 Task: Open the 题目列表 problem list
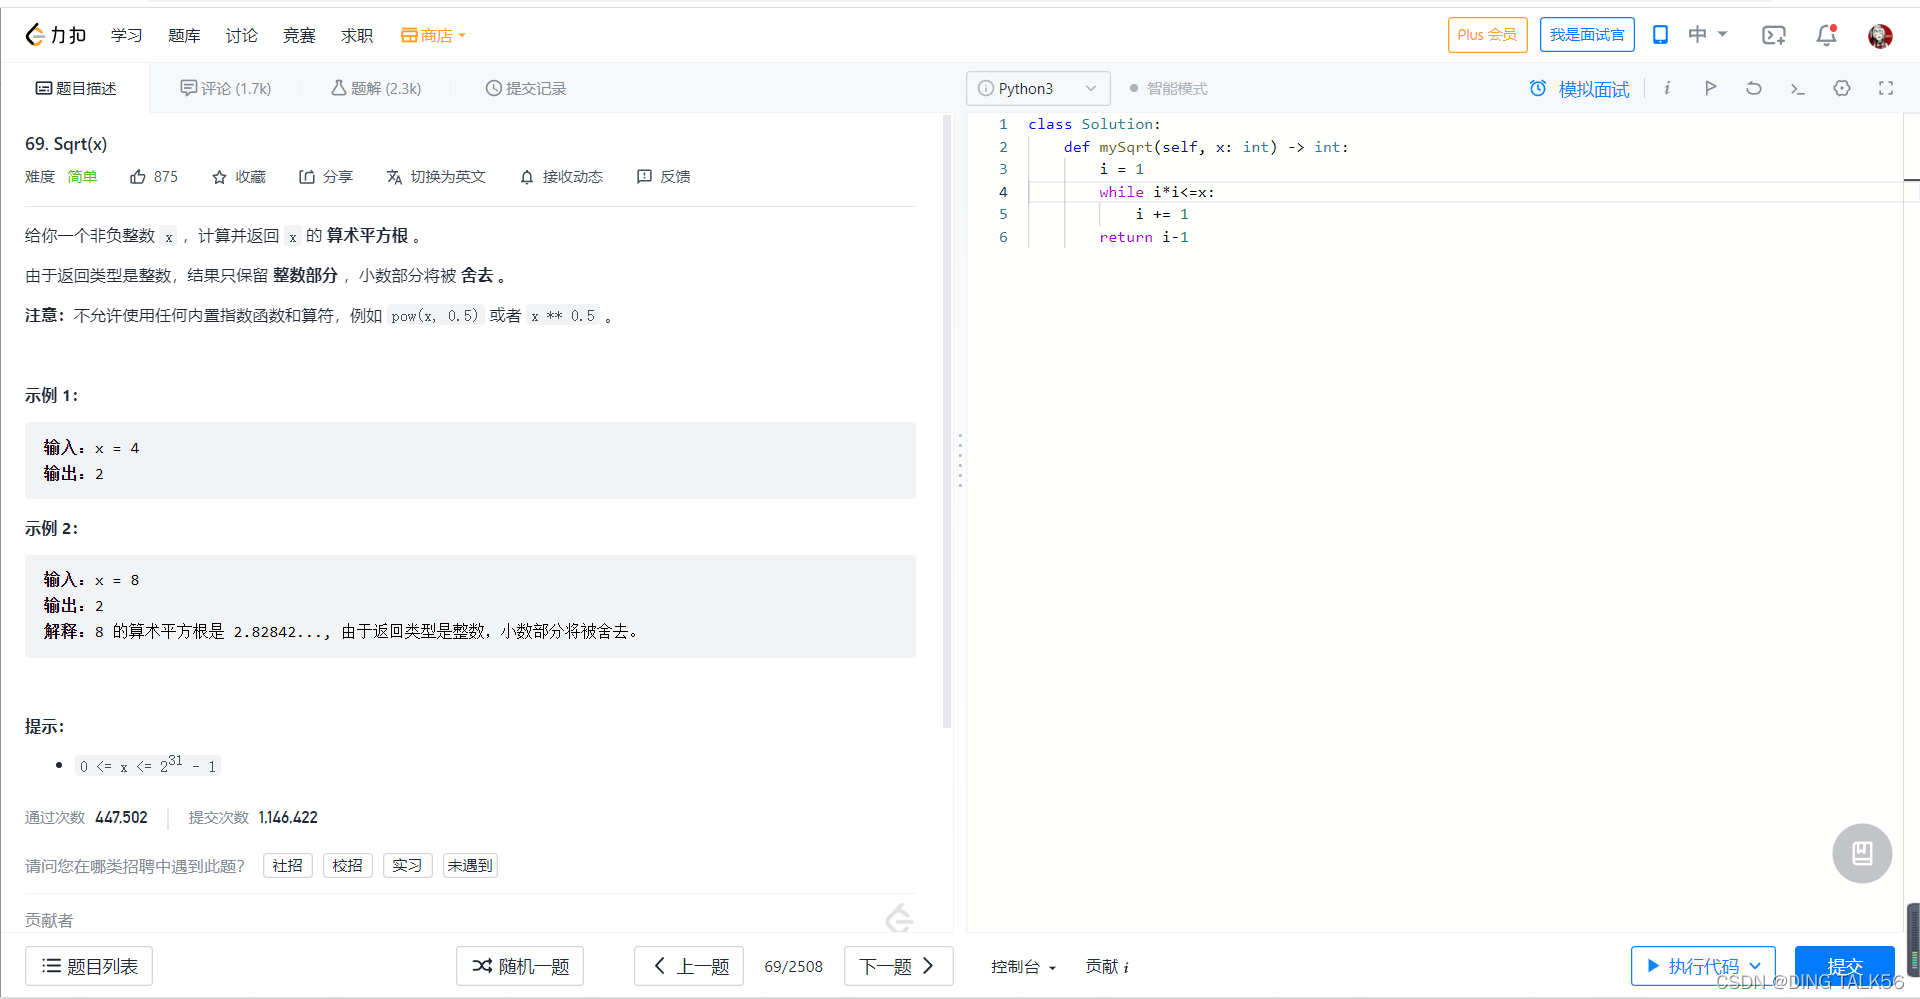tap(89, 966)
